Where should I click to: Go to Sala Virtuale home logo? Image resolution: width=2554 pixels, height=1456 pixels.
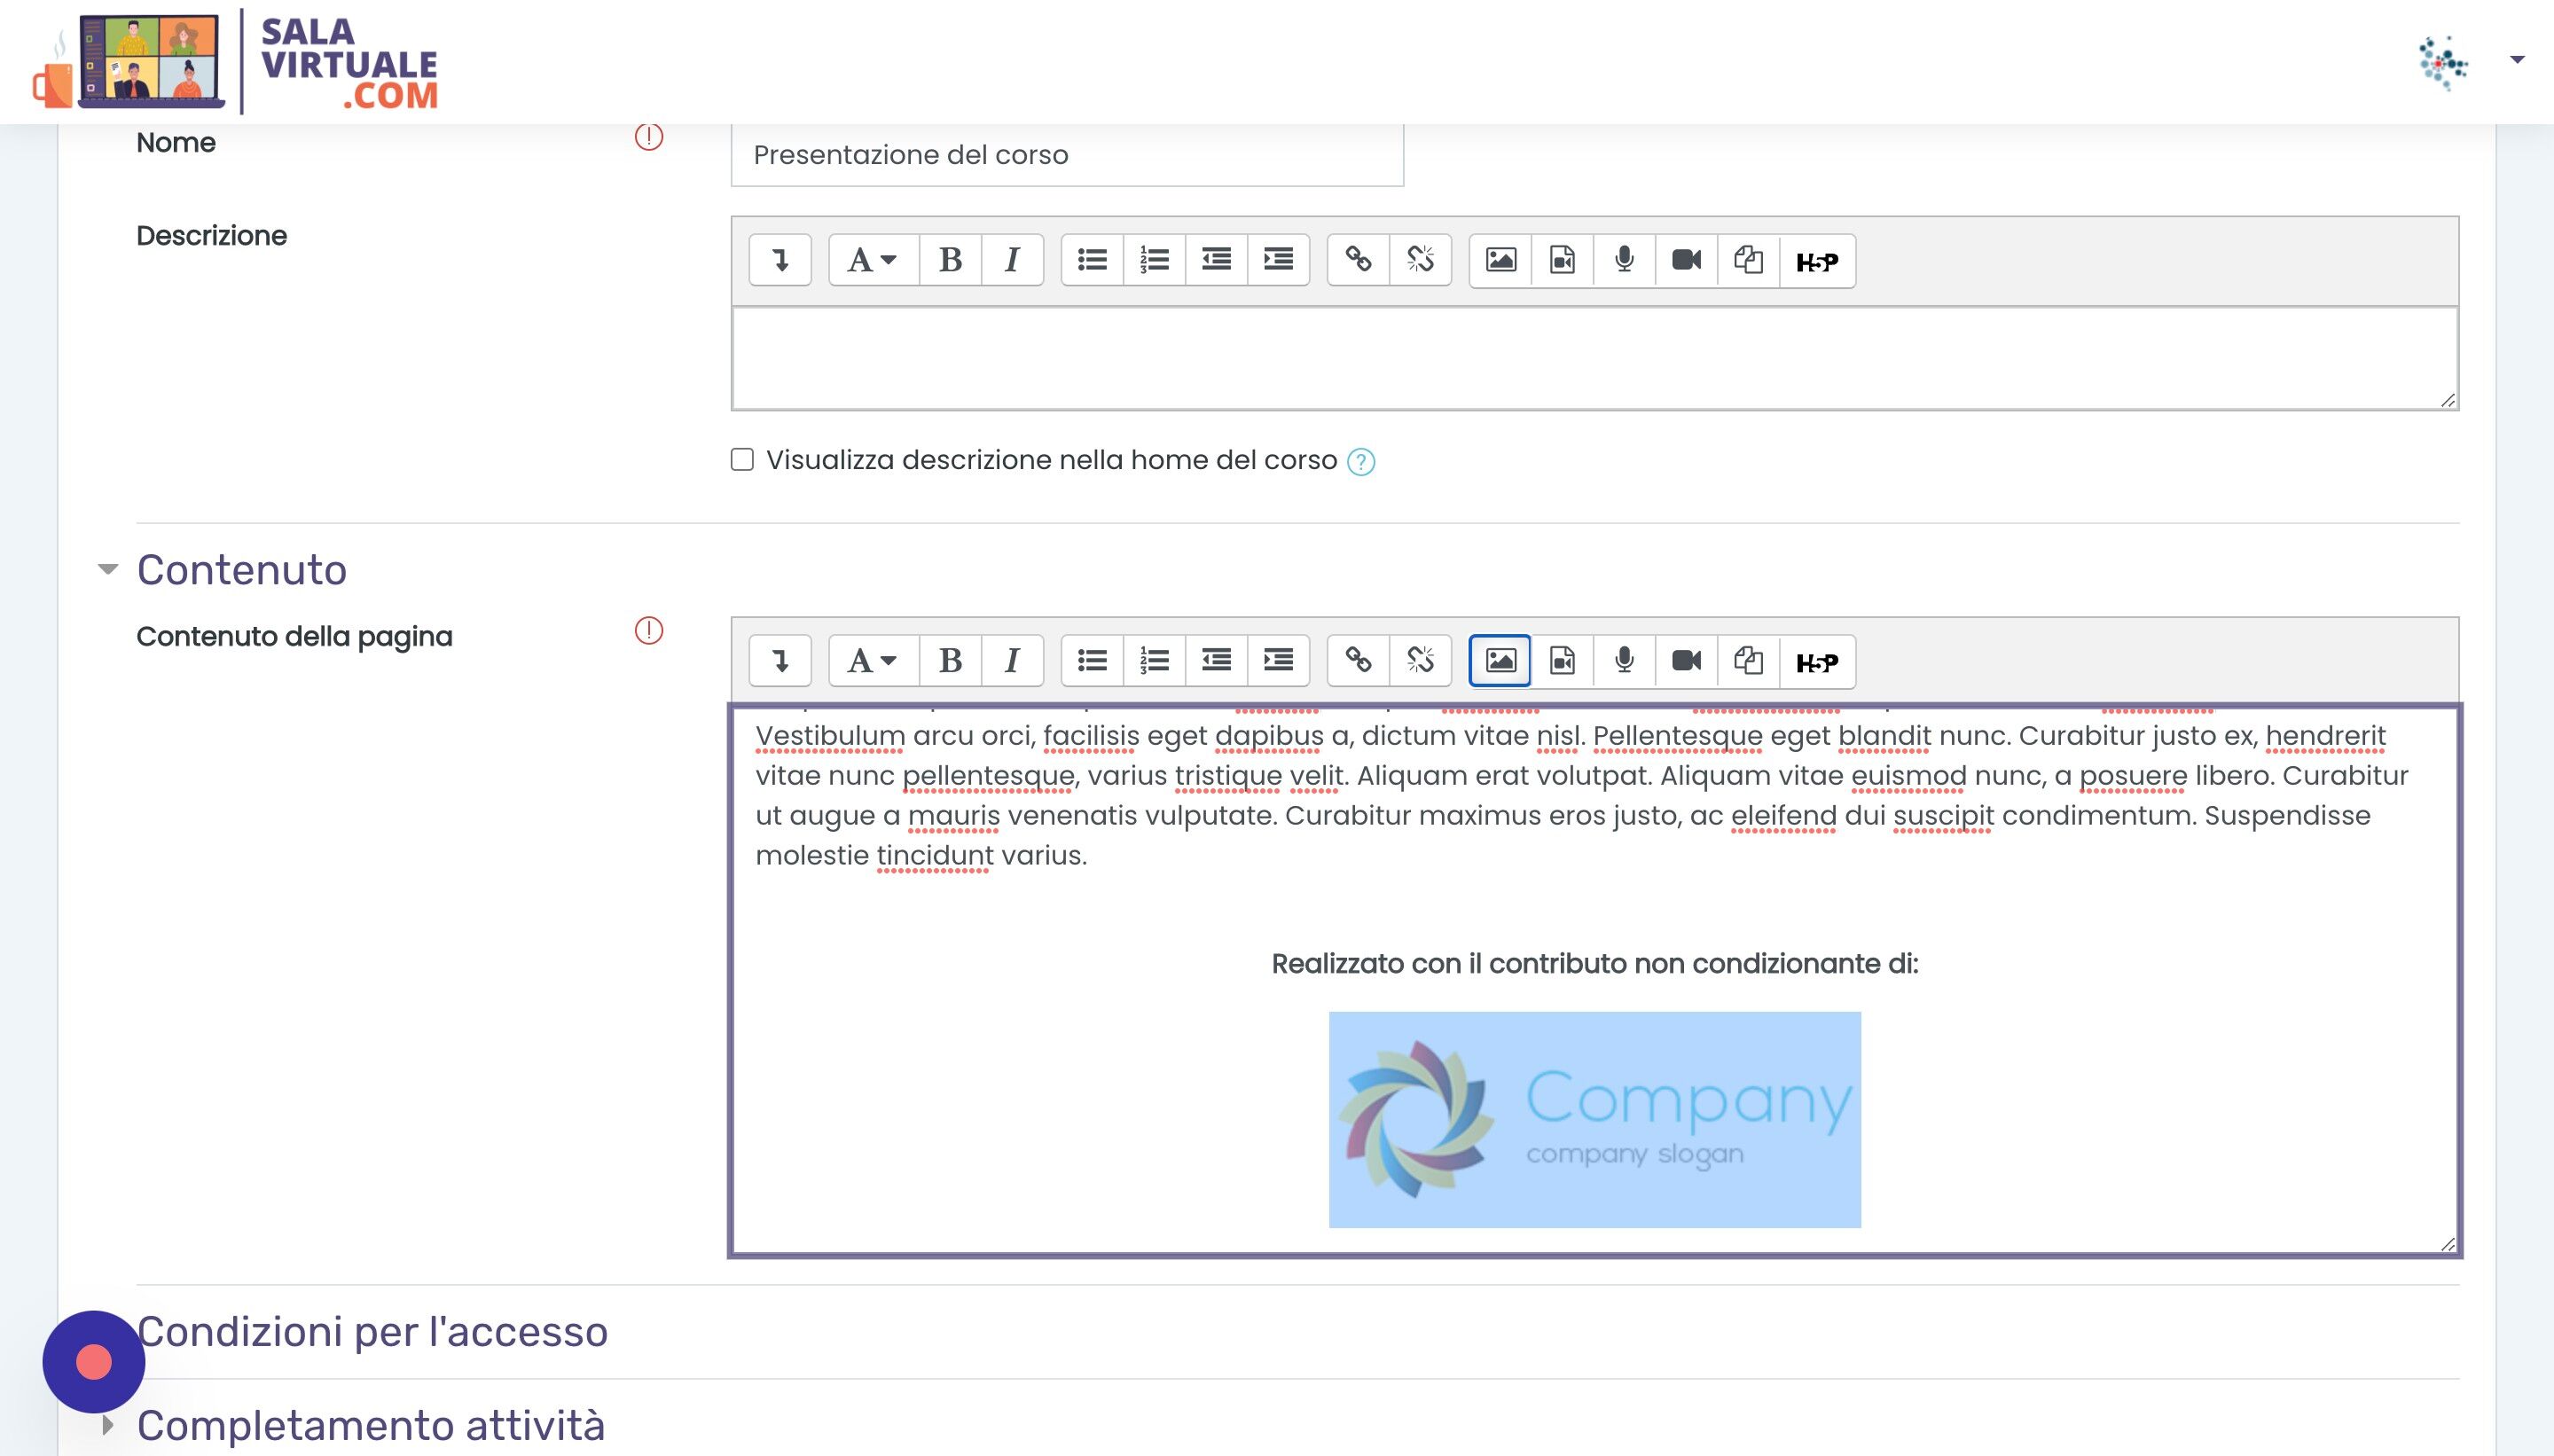point(235,62)
